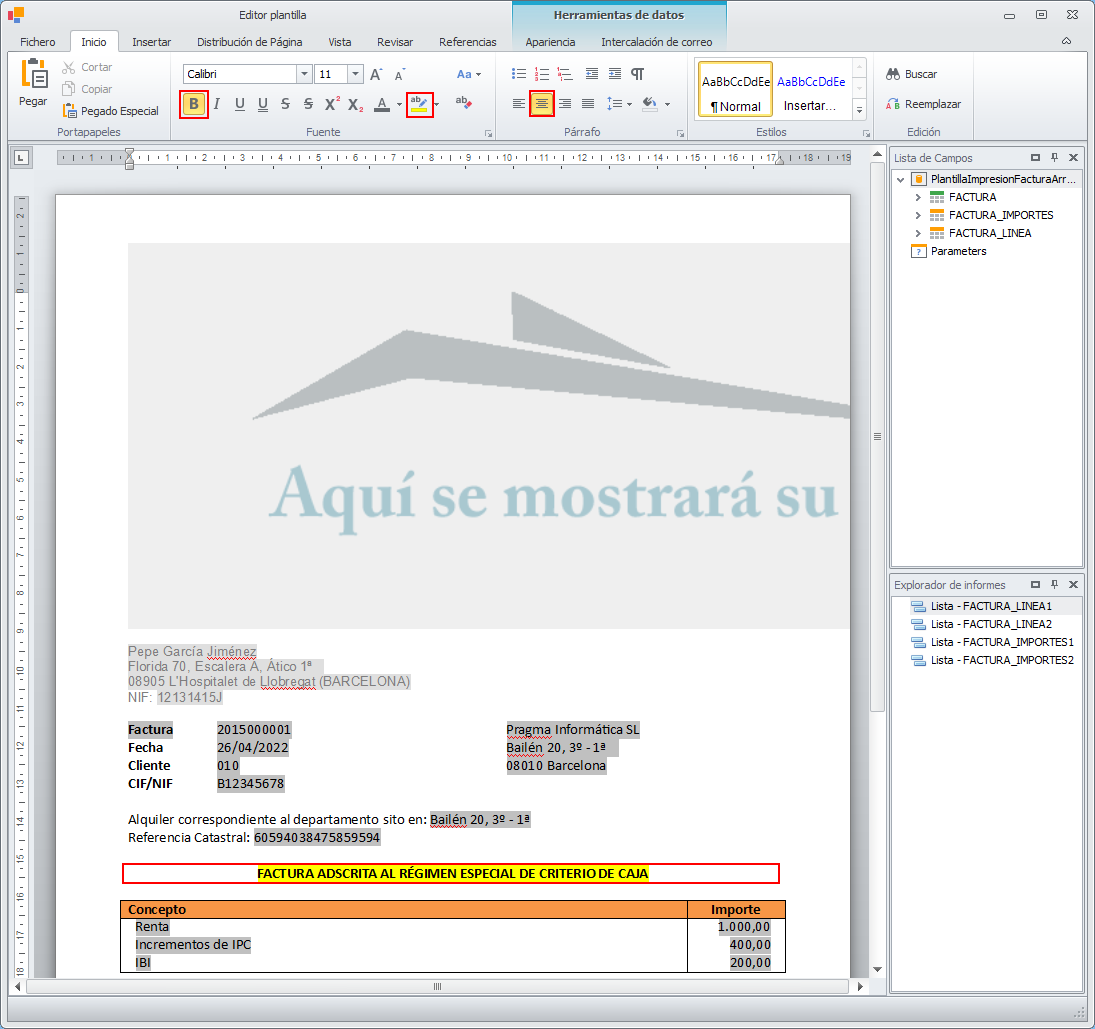Click the Buscar button
Viewport: 1095px width, 1029px height.
click(x=911, y=74)
